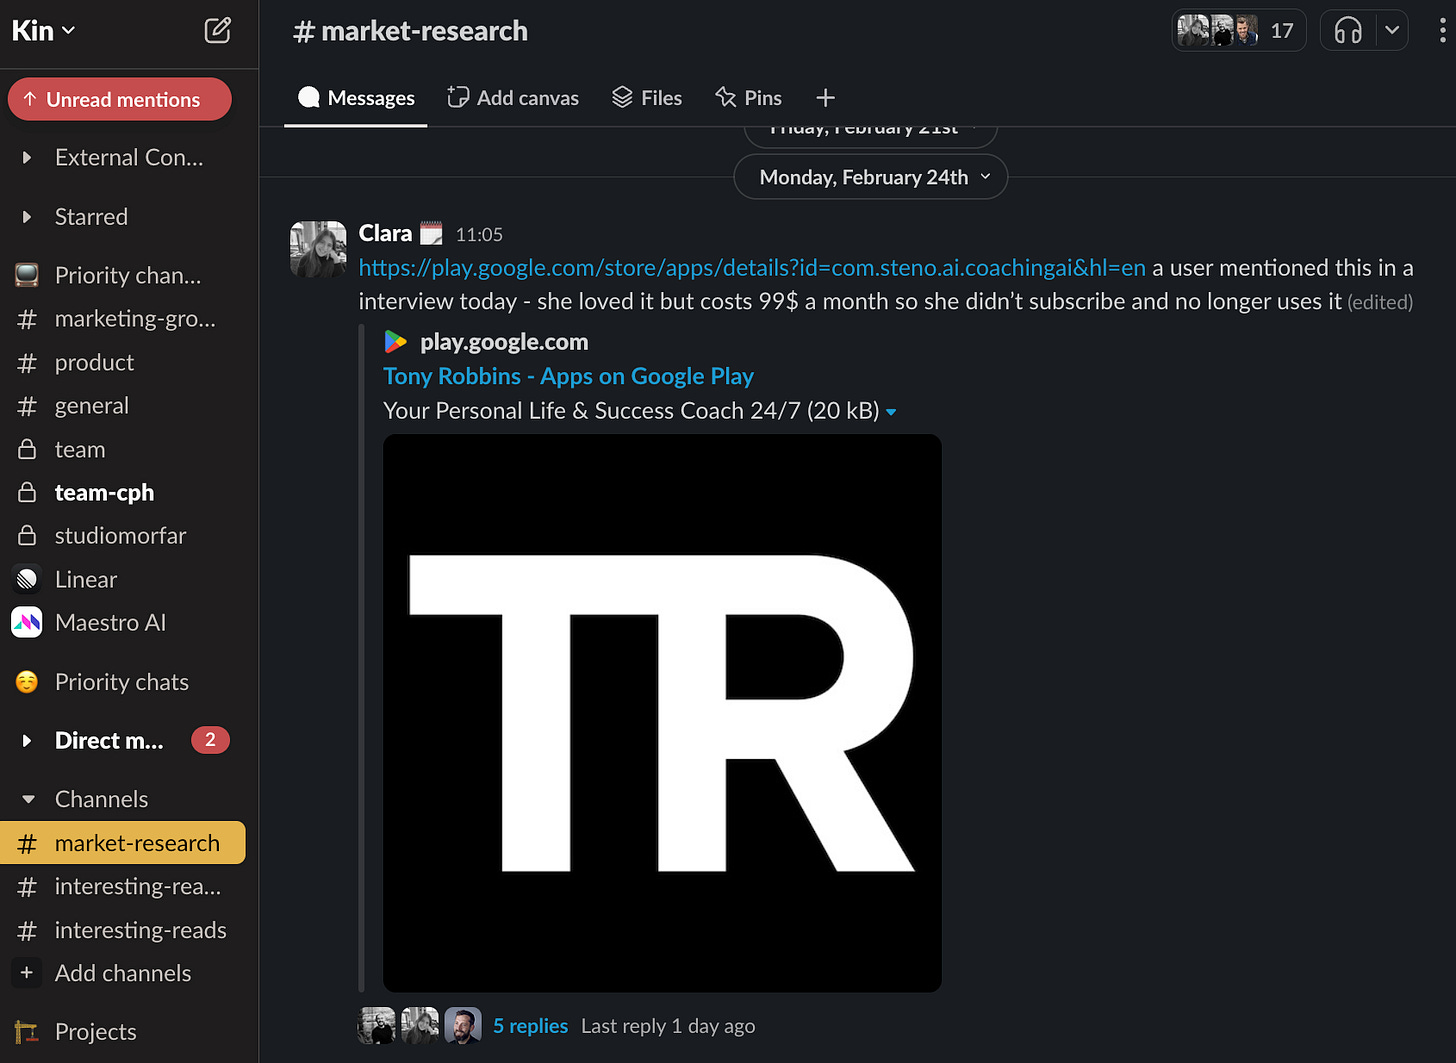Image resolution: width=1456 pixels, height=1063 pixels.
Task: Open Tony Robbins - Apps on Google Play link
Action: [x=568, y=376]
